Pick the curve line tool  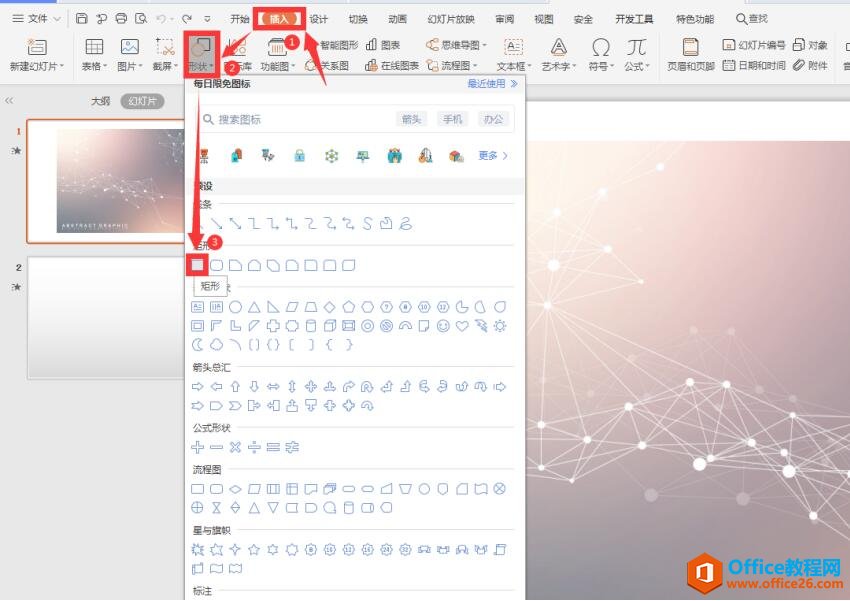tap(368, 223)
